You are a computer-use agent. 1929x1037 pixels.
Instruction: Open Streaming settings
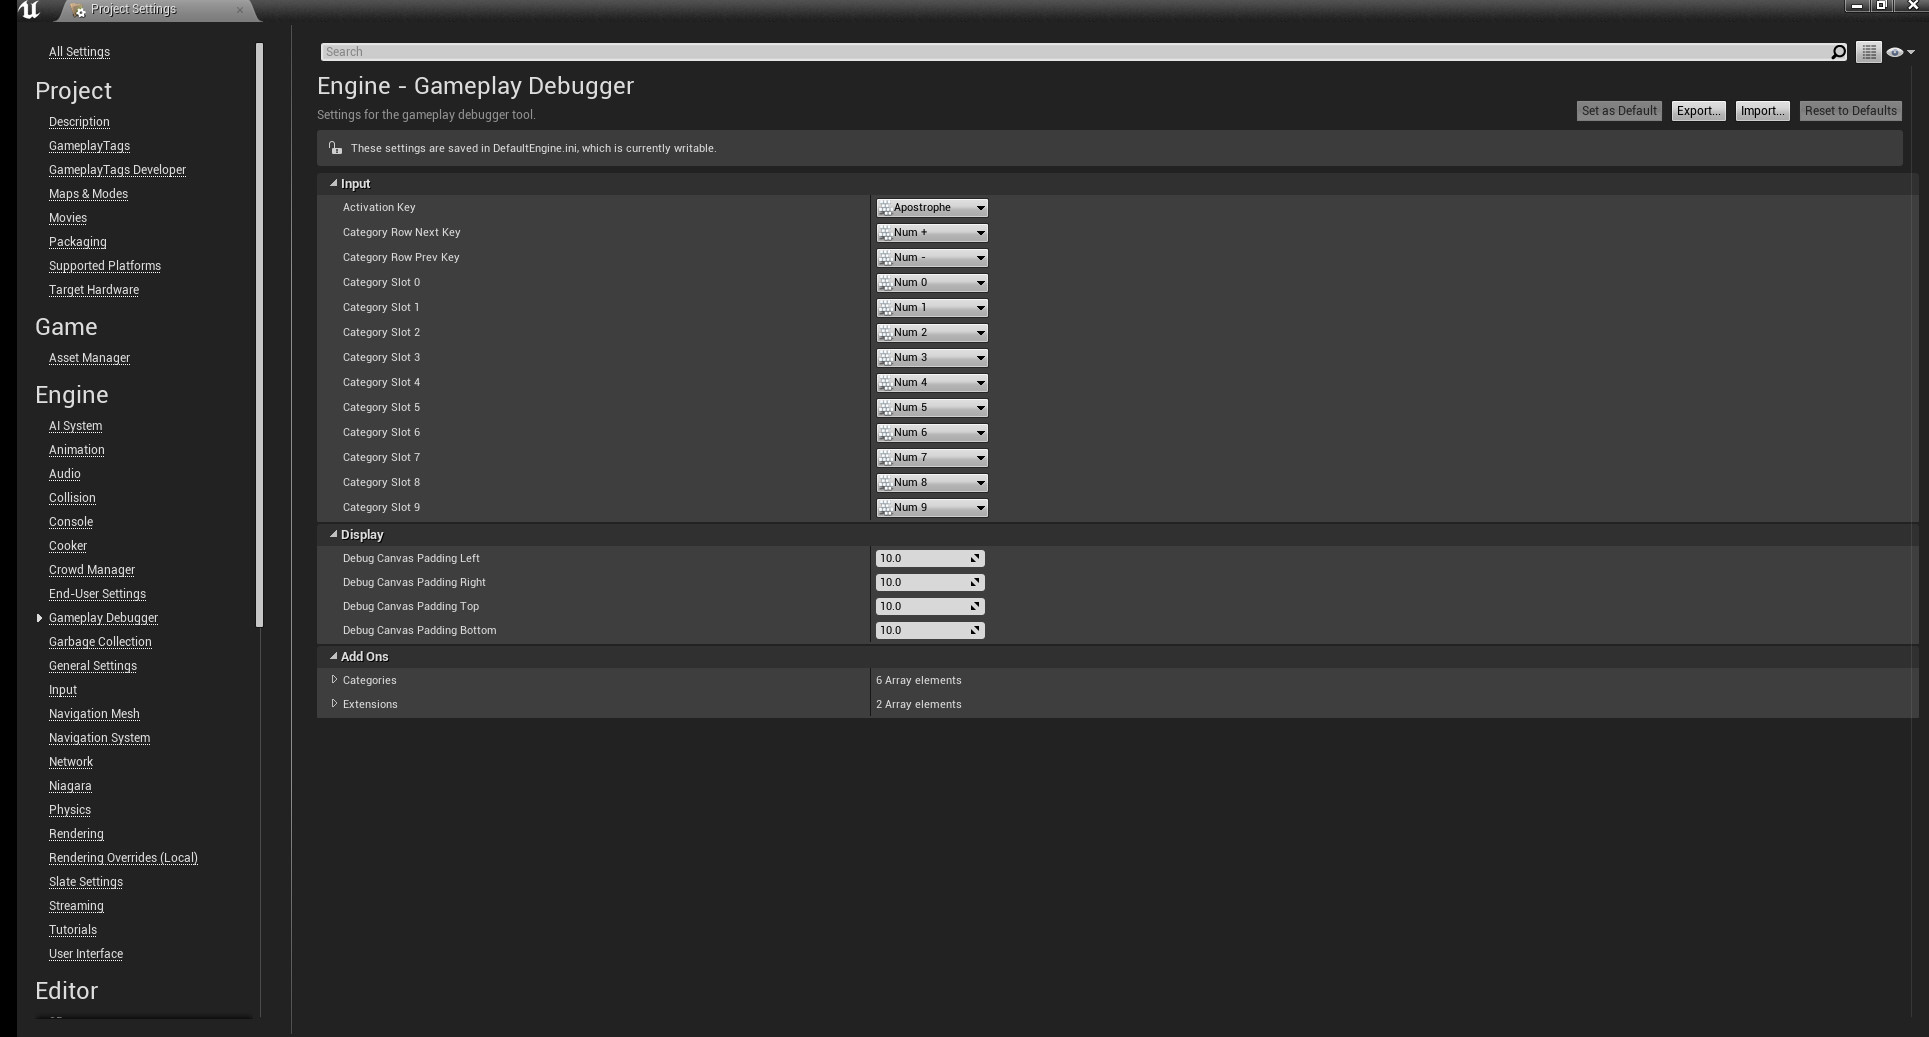tap(76, 906)
